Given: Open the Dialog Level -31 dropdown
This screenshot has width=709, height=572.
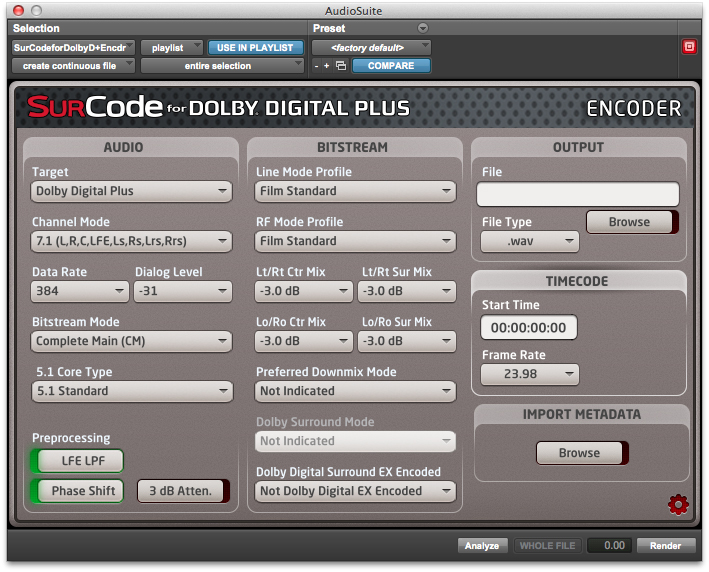Looking at the screenshot, I should (x=183, y=291).
